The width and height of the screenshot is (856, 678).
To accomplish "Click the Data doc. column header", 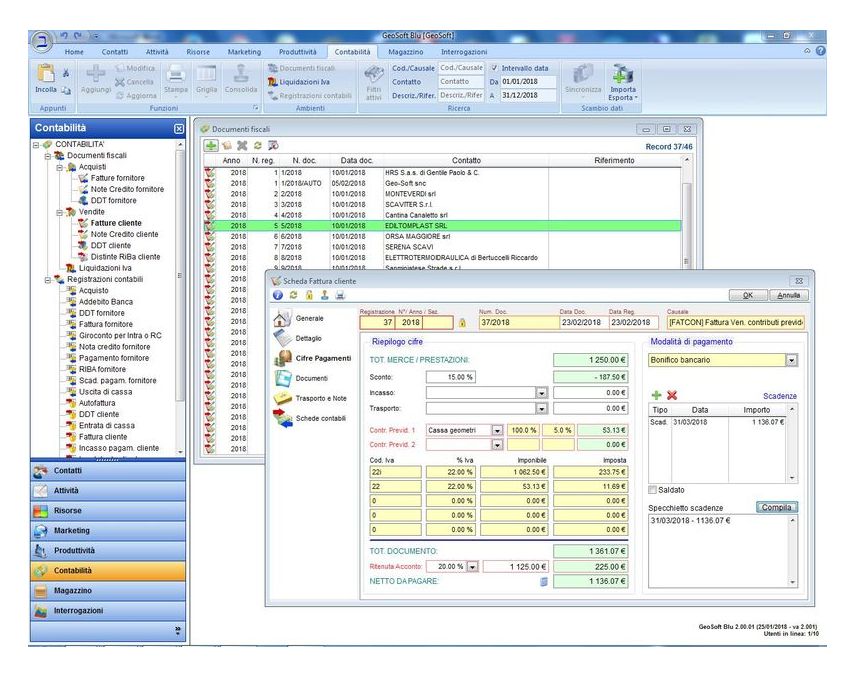I will tap(356, 160).
